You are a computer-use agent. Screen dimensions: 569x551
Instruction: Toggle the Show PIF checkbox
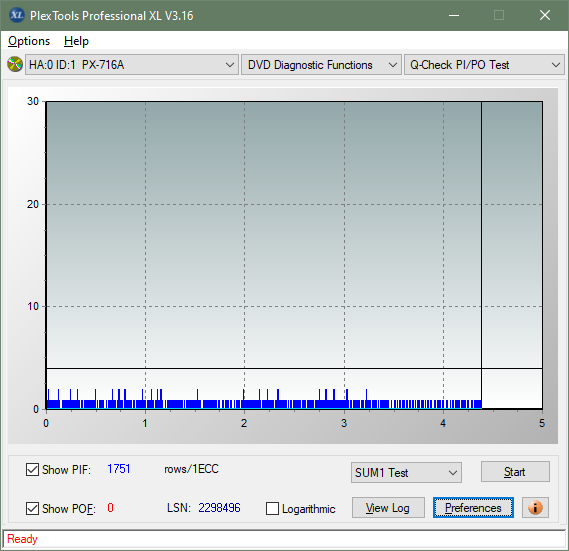click(x=32, y=469)
